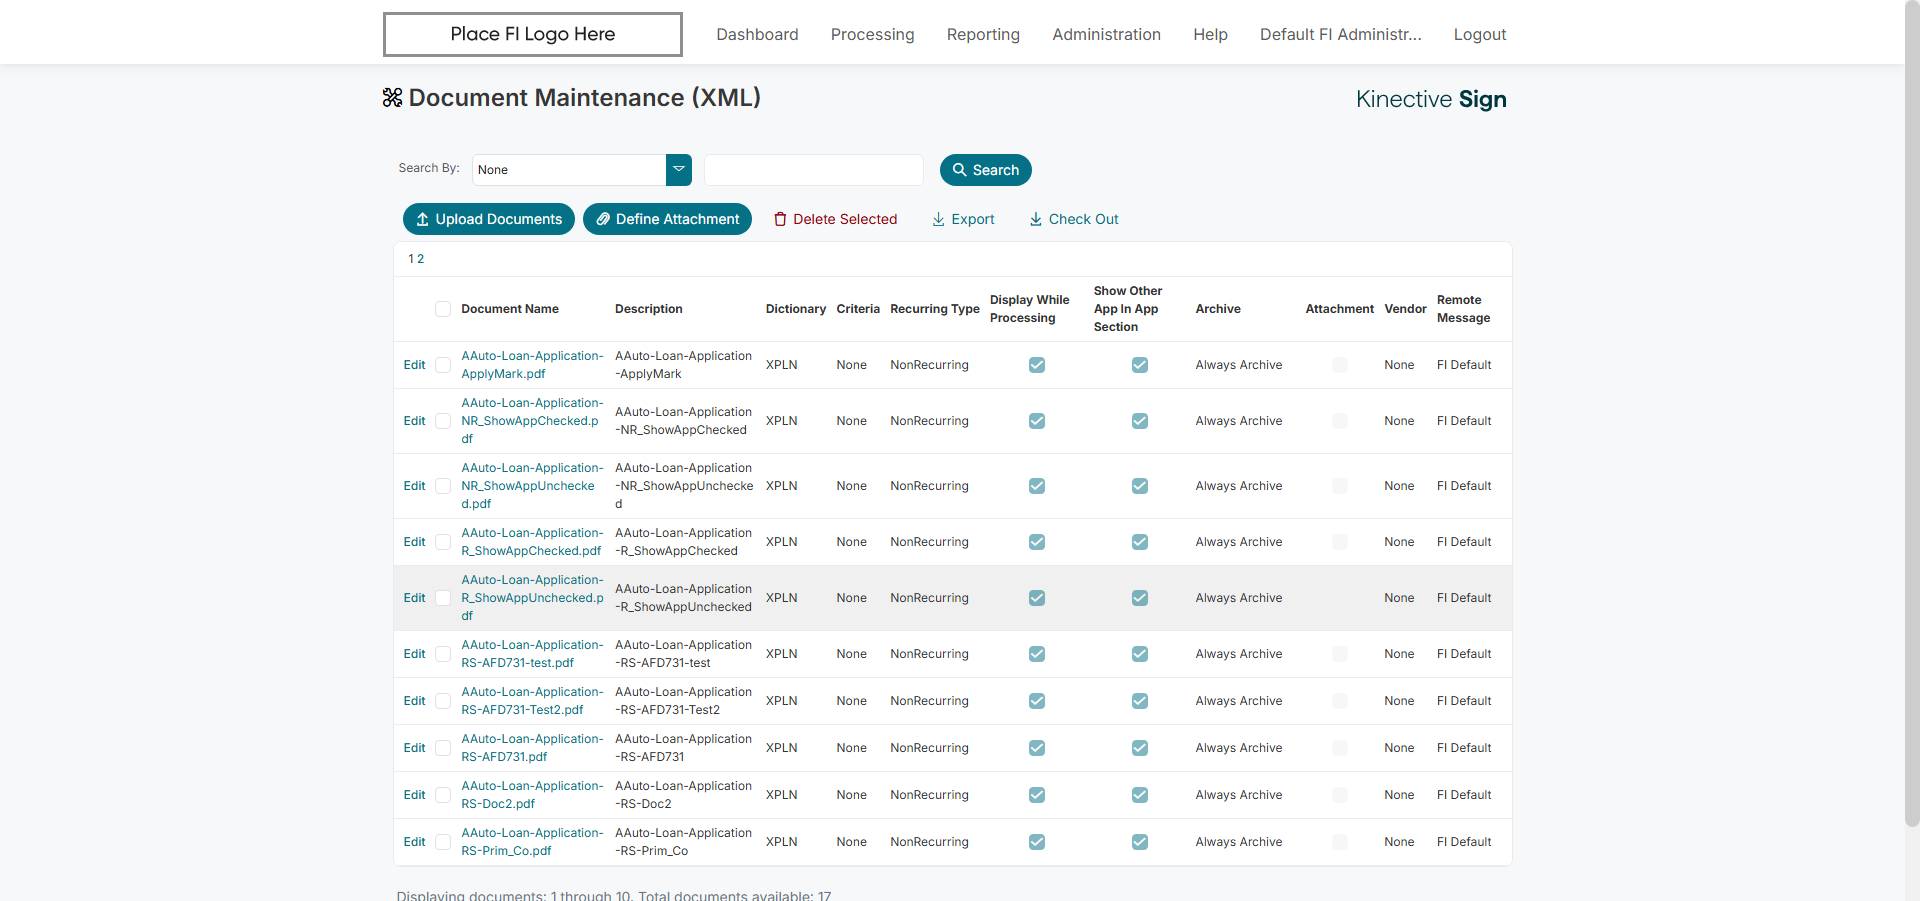Viewport: 1920px width, 901px height.
Task: Uncheck Display While Processing for RS-Doc2 row
Action: pos(1037,795)
